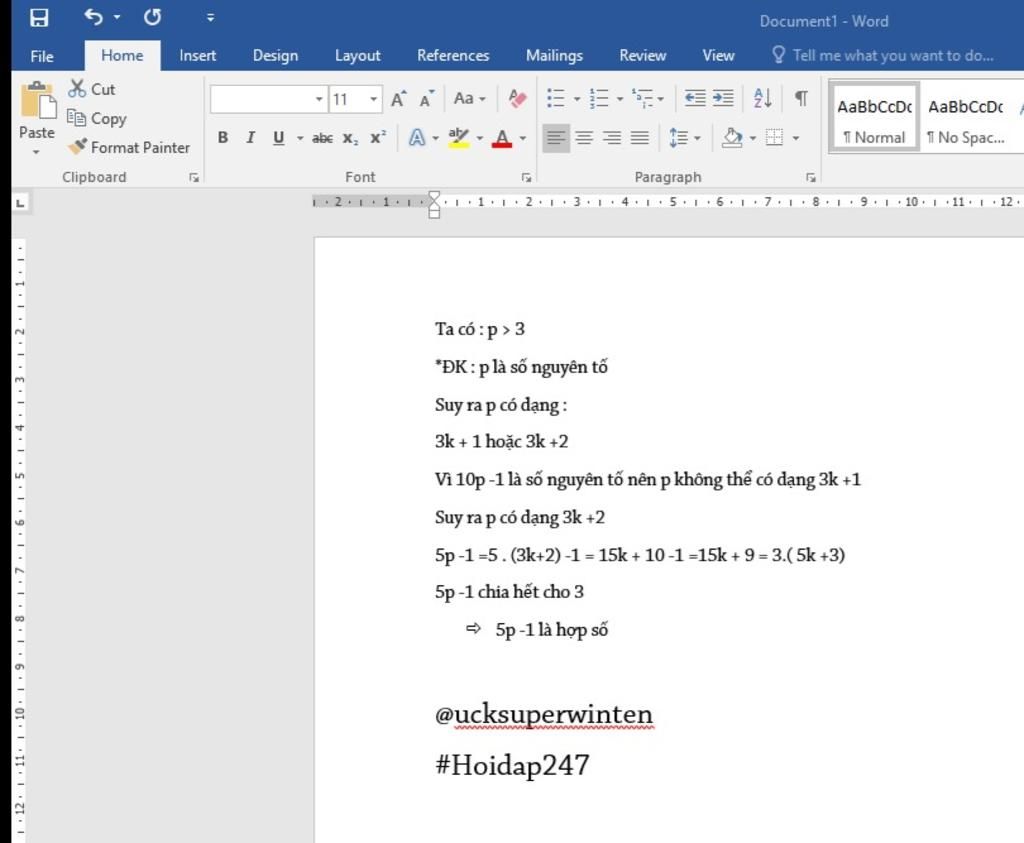Click Line and Paragraph Spacing icon
This screenshot has width=1024, height=843.
click(679, 138)
